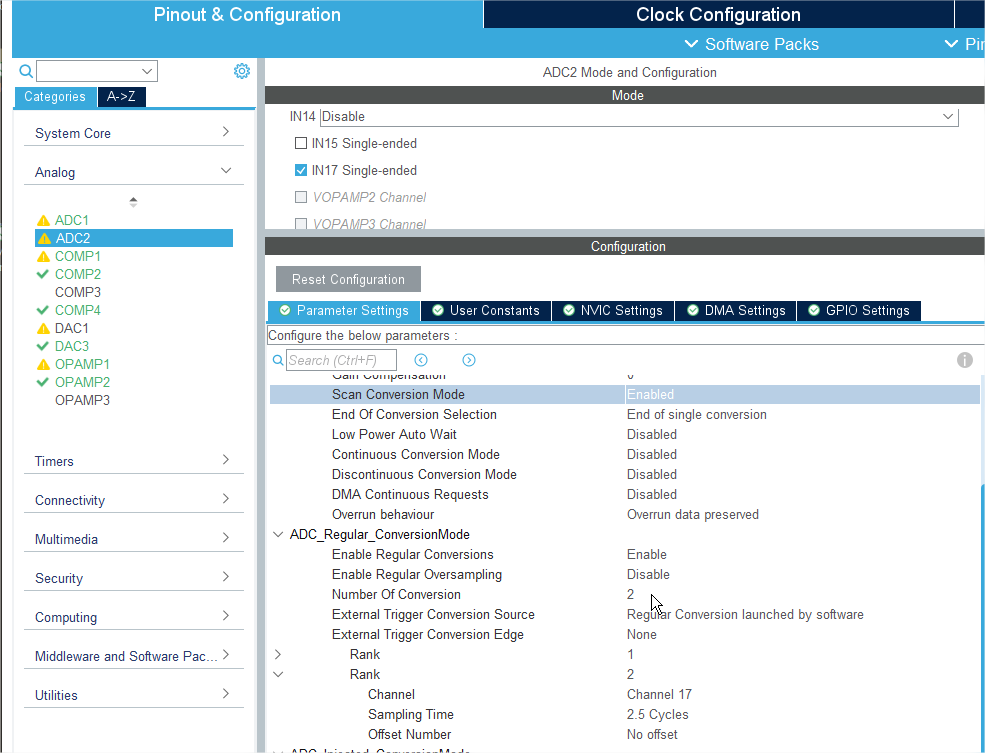985x753 pixels.
Task: Open the NVIC Settings tab
Action: [613, 311]
